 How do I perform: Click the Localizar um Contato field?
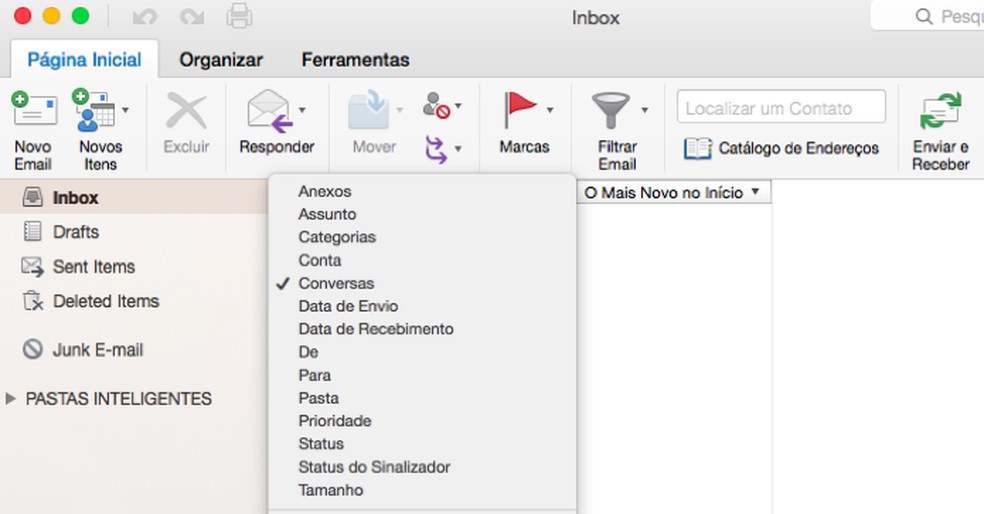coord(781,107)
